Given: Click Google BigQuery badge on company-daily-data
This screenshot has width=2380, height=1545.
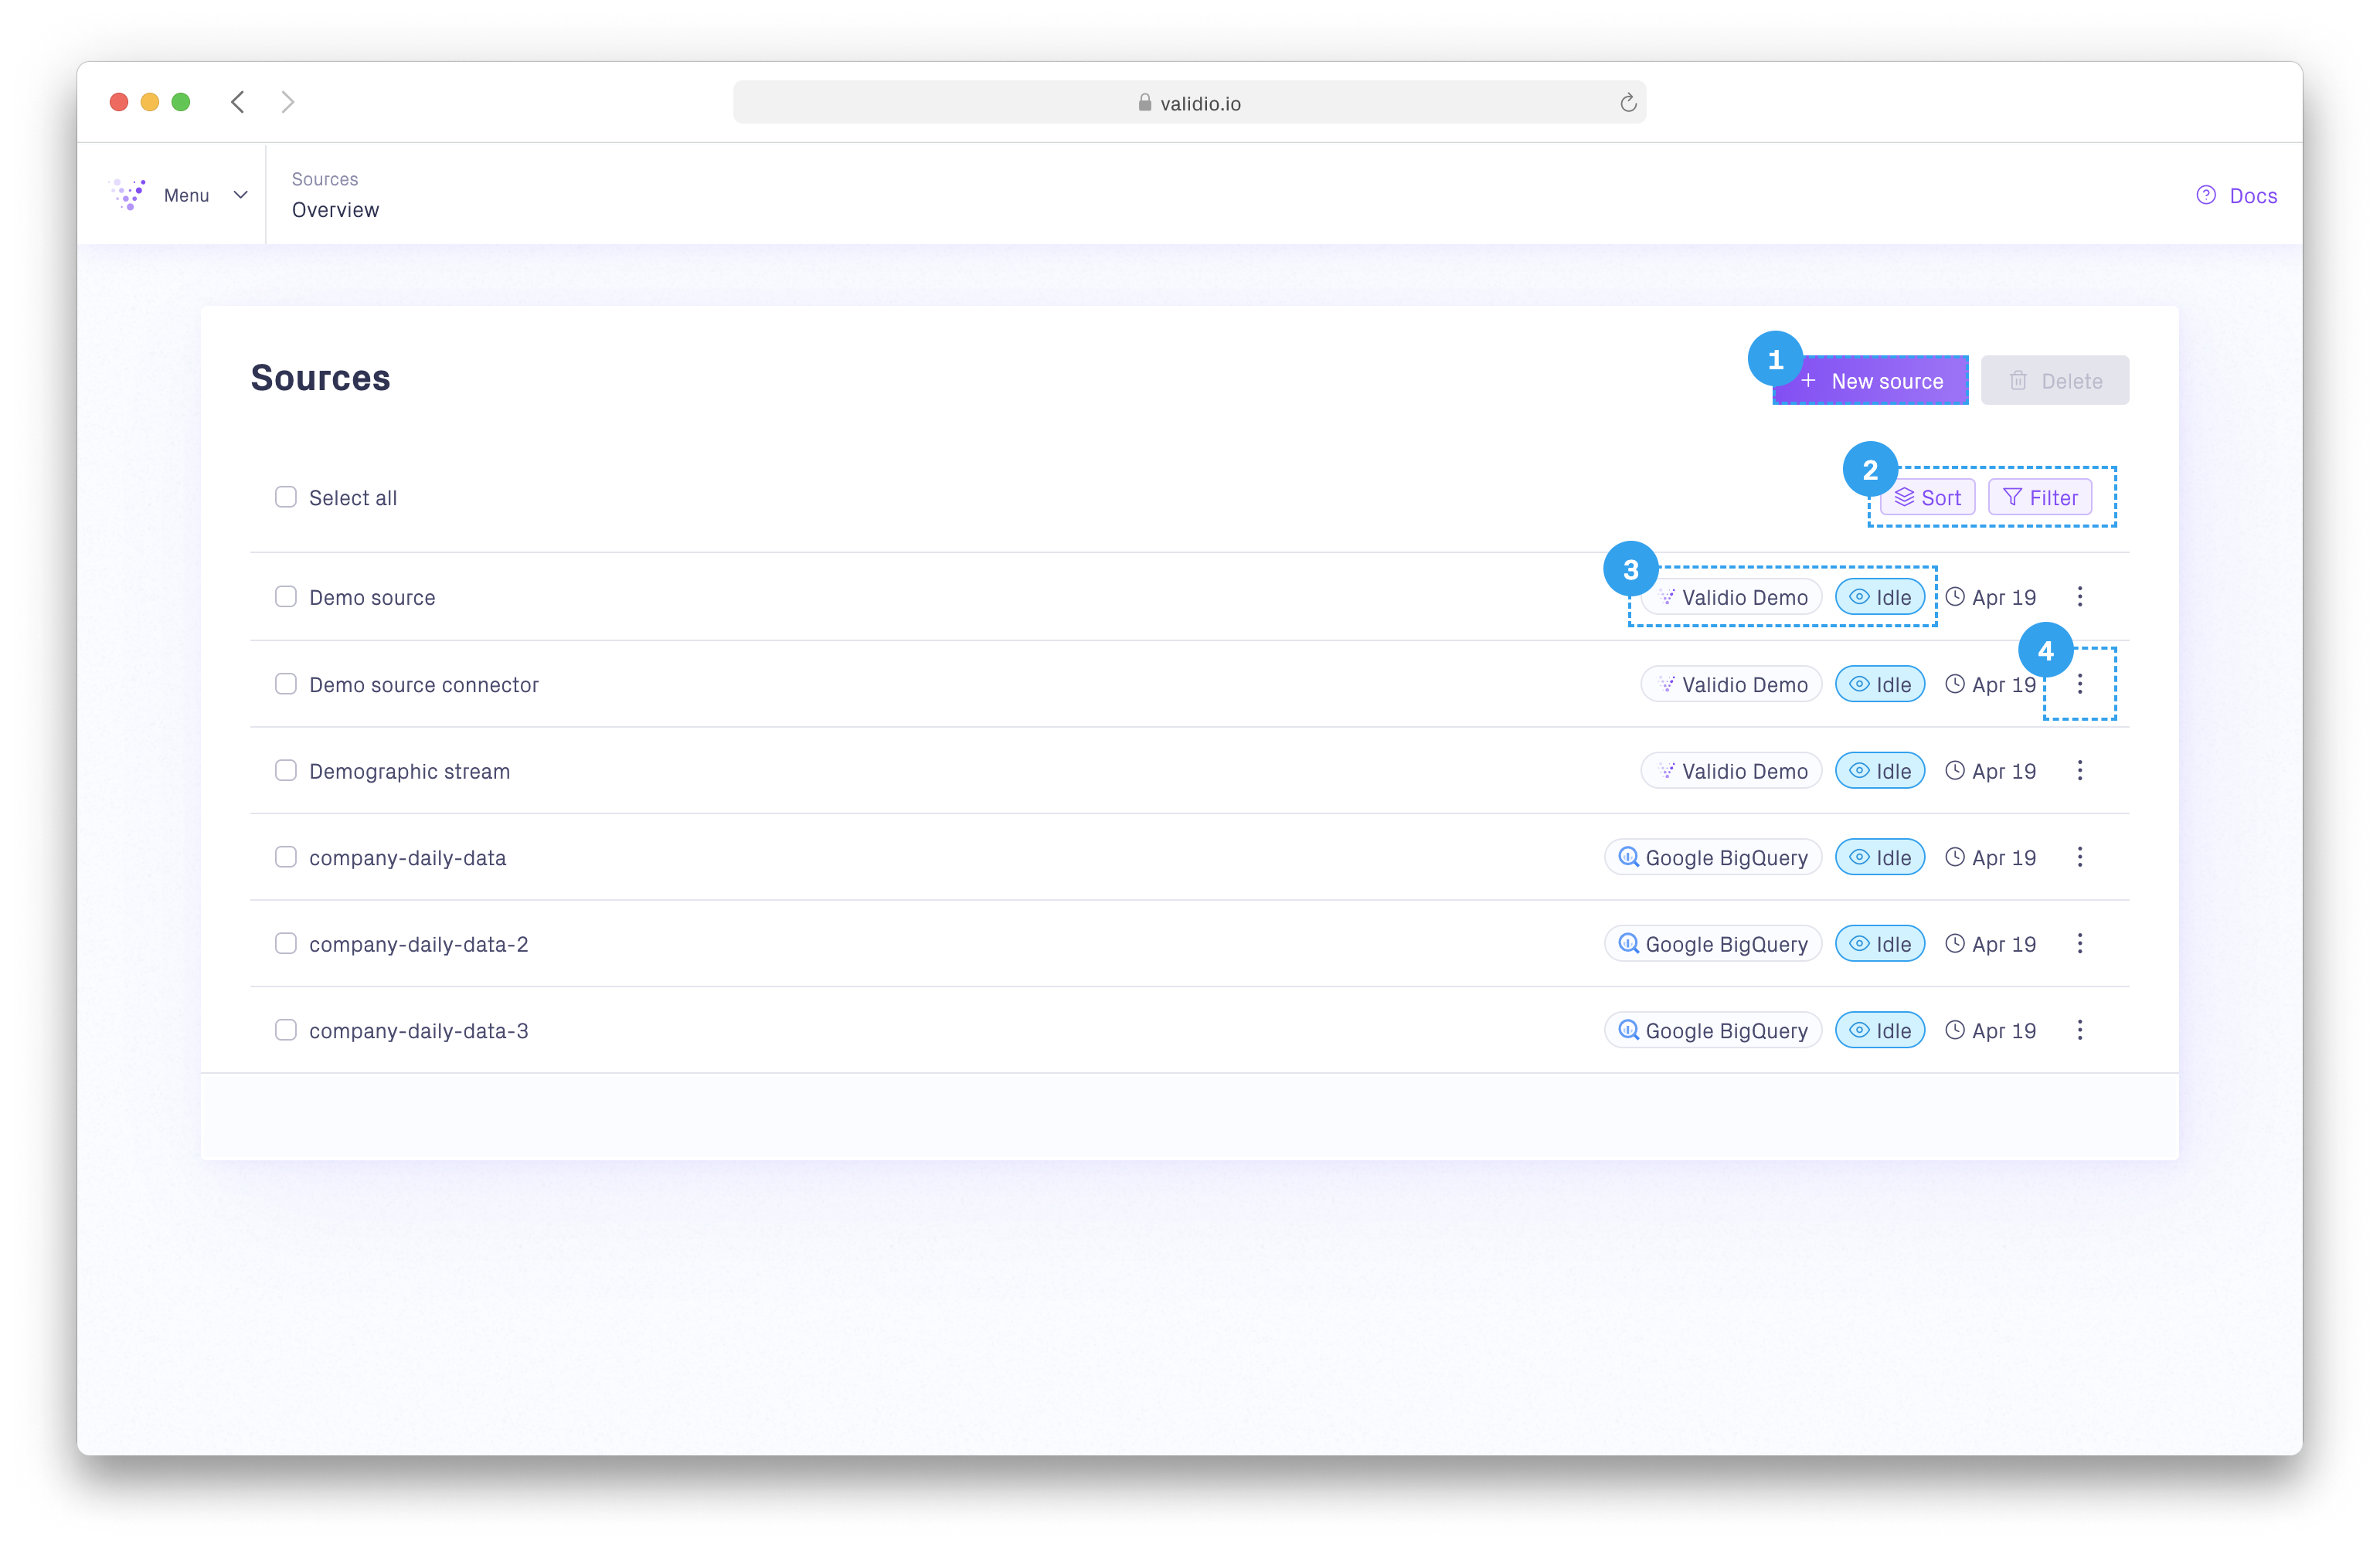Looking at the screenshot, I should pos(1713,858).
